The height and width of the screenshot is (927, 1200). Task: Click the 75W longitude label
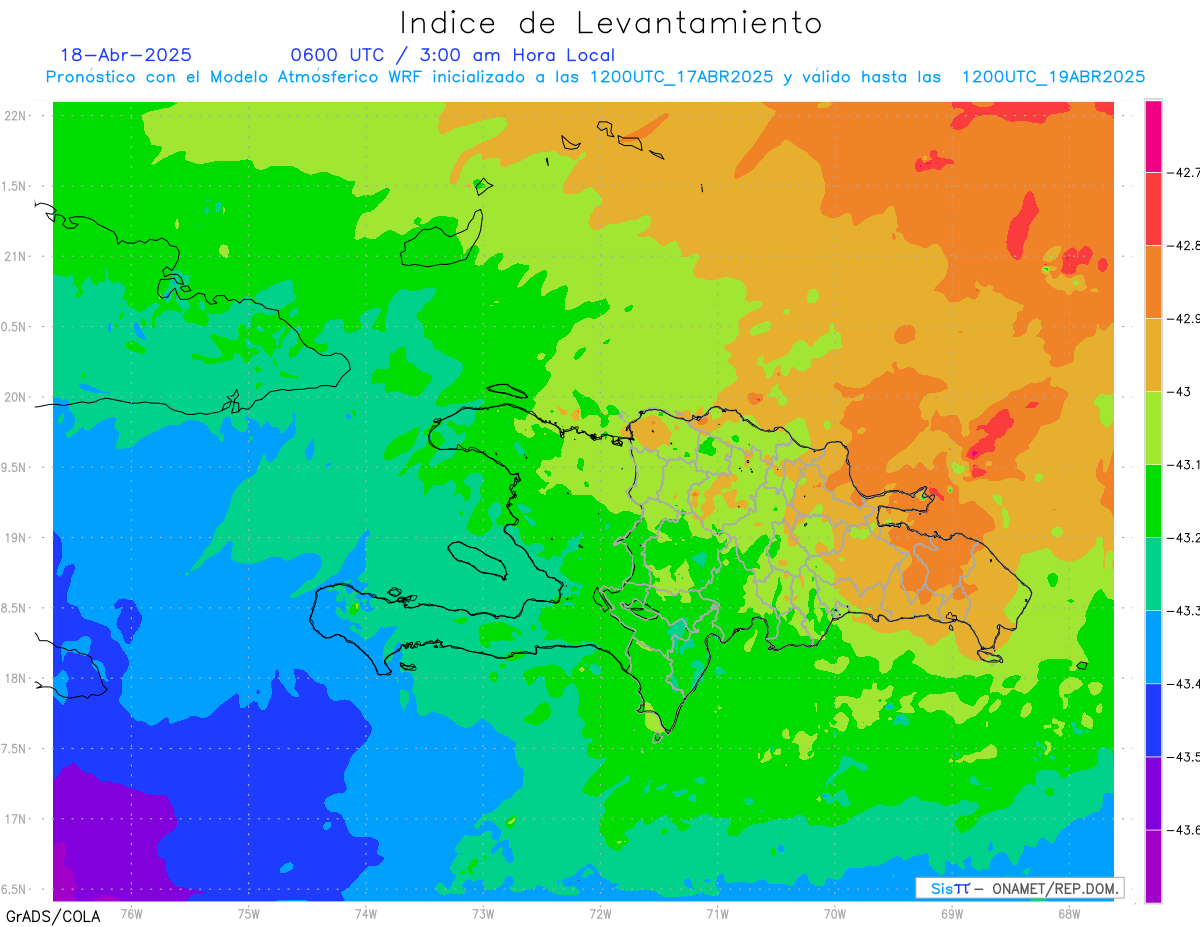tap(248, 913)
